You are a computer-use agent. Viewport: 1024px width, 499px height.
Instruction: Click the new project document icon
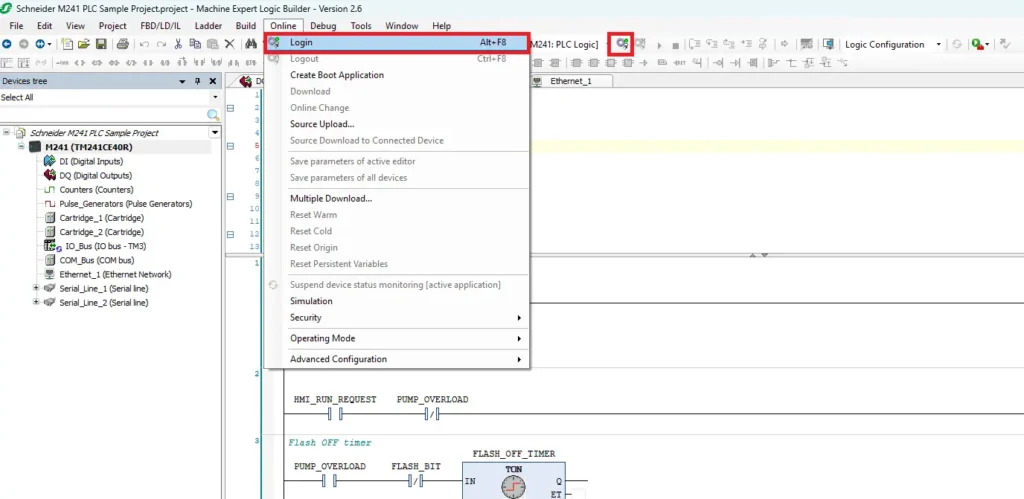[67, 44]
